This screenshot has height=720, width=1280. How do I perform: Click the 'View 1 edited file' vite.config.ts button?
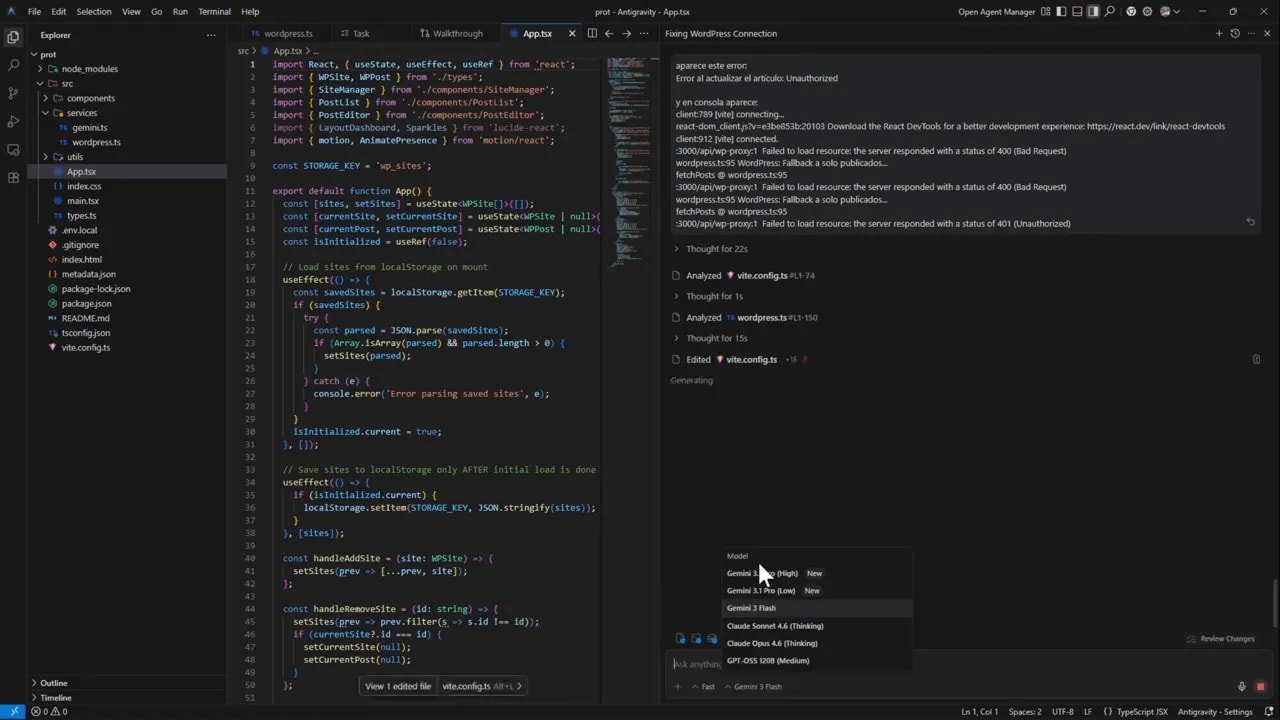click(398, 686)
